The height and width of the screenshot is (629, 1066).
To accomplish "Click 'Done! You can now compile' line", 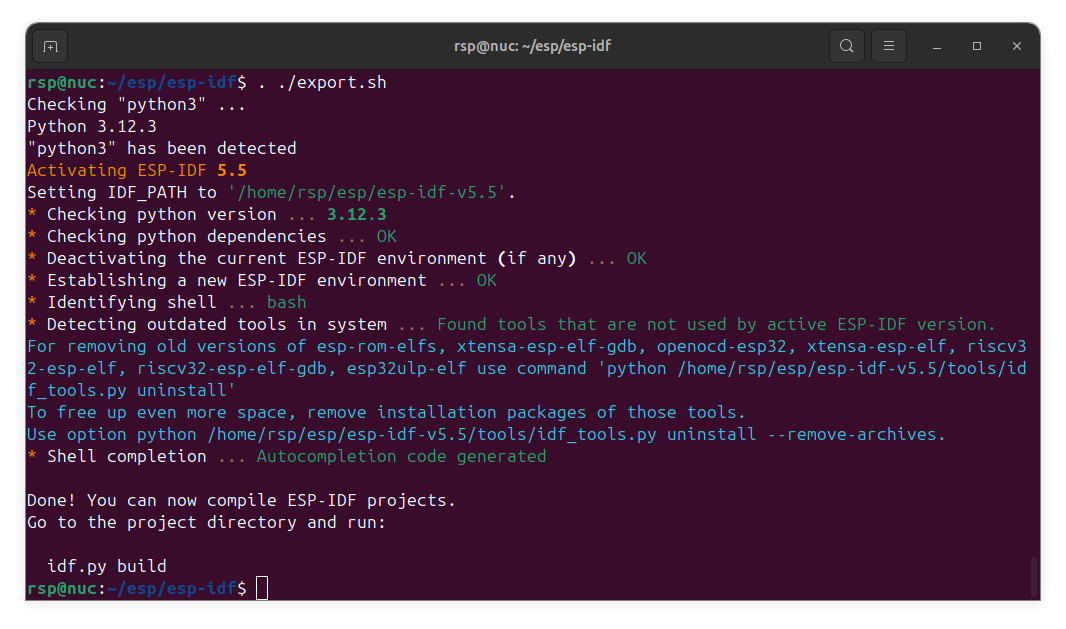I will [x=241, y=500].
